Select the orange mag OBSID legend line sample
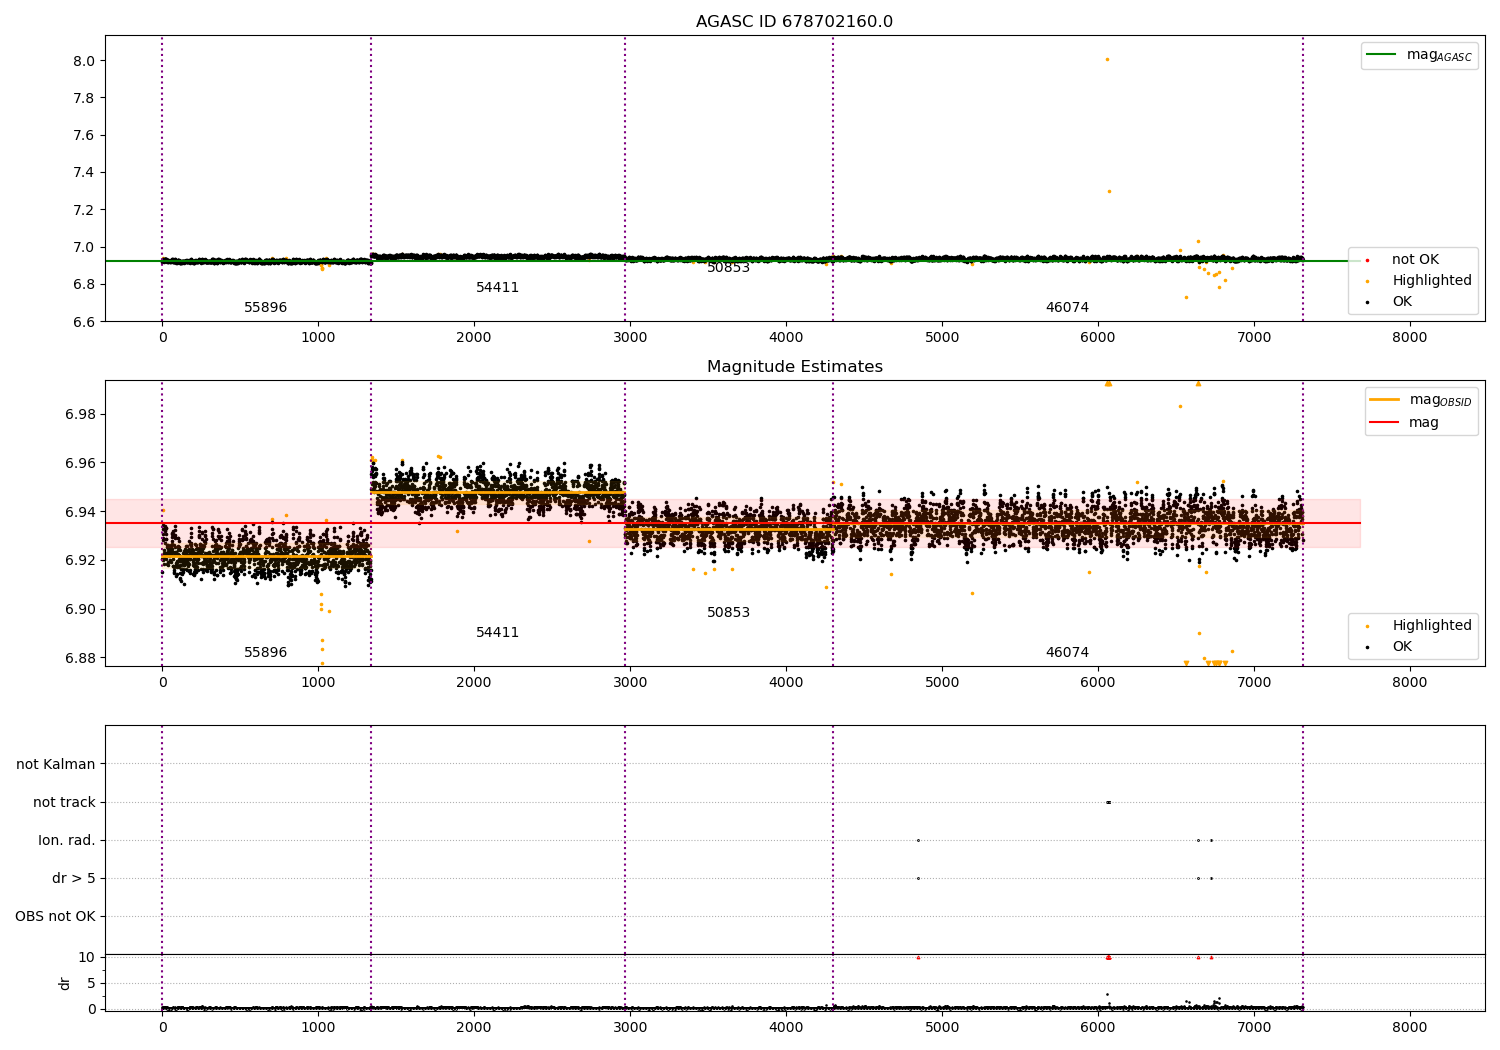This screenshot has width=1500, height=1050. [x=1384, y=400]
